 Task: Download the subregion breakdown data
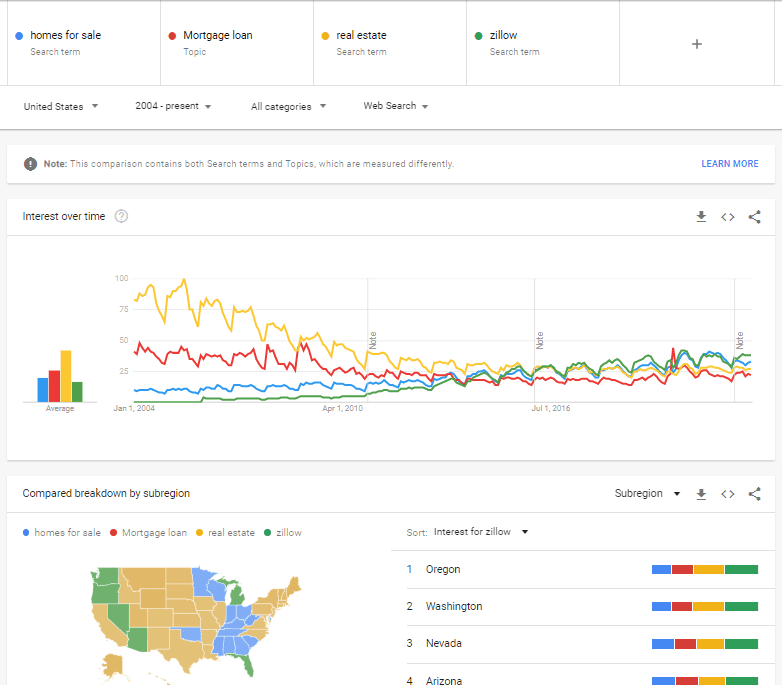click(701, 494)
